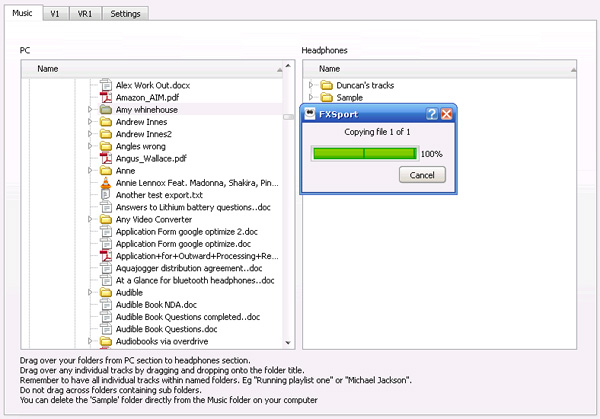This screenshot has width=600, height=419.
Task: Expand the Any Video Converter folder
Action: click(x=90, y=219)
